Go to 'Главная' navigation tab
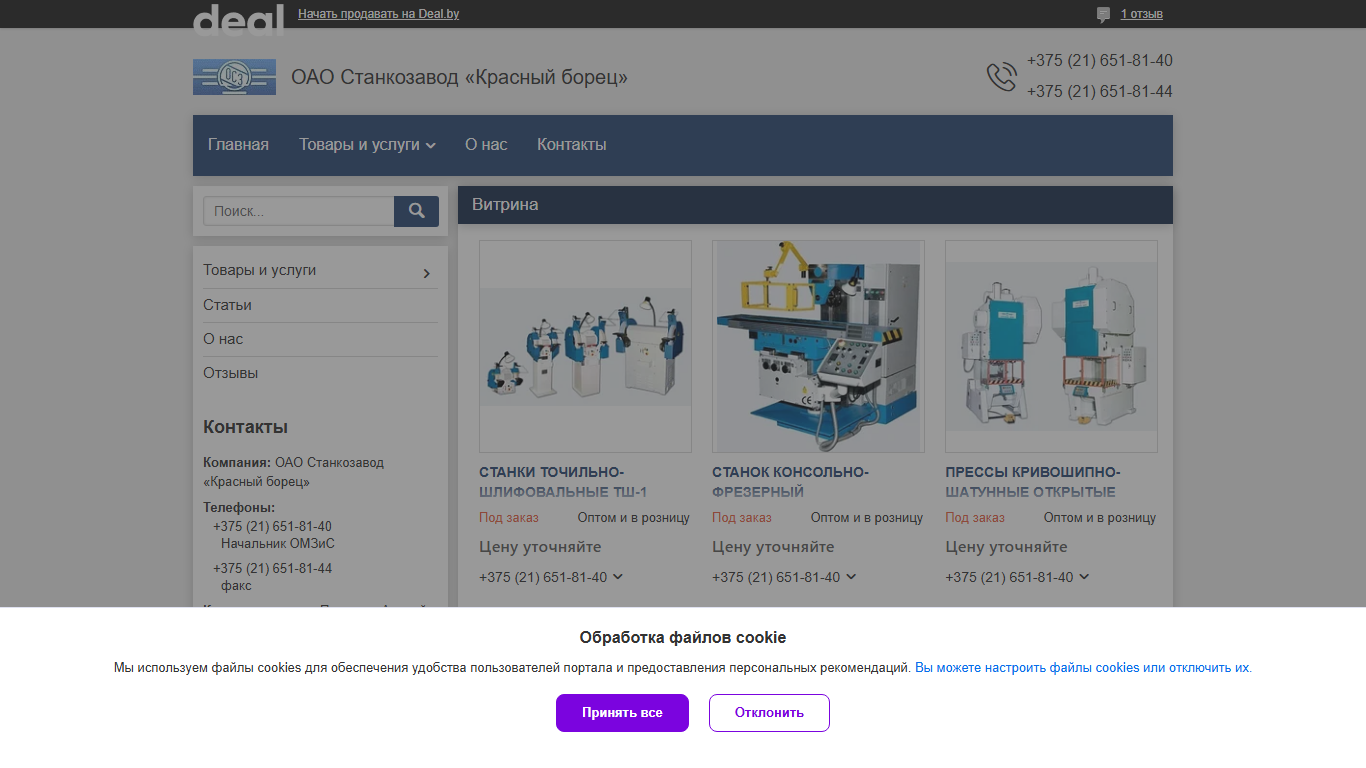This screenshot has height=768, width=1366. (x=238, y=145)
